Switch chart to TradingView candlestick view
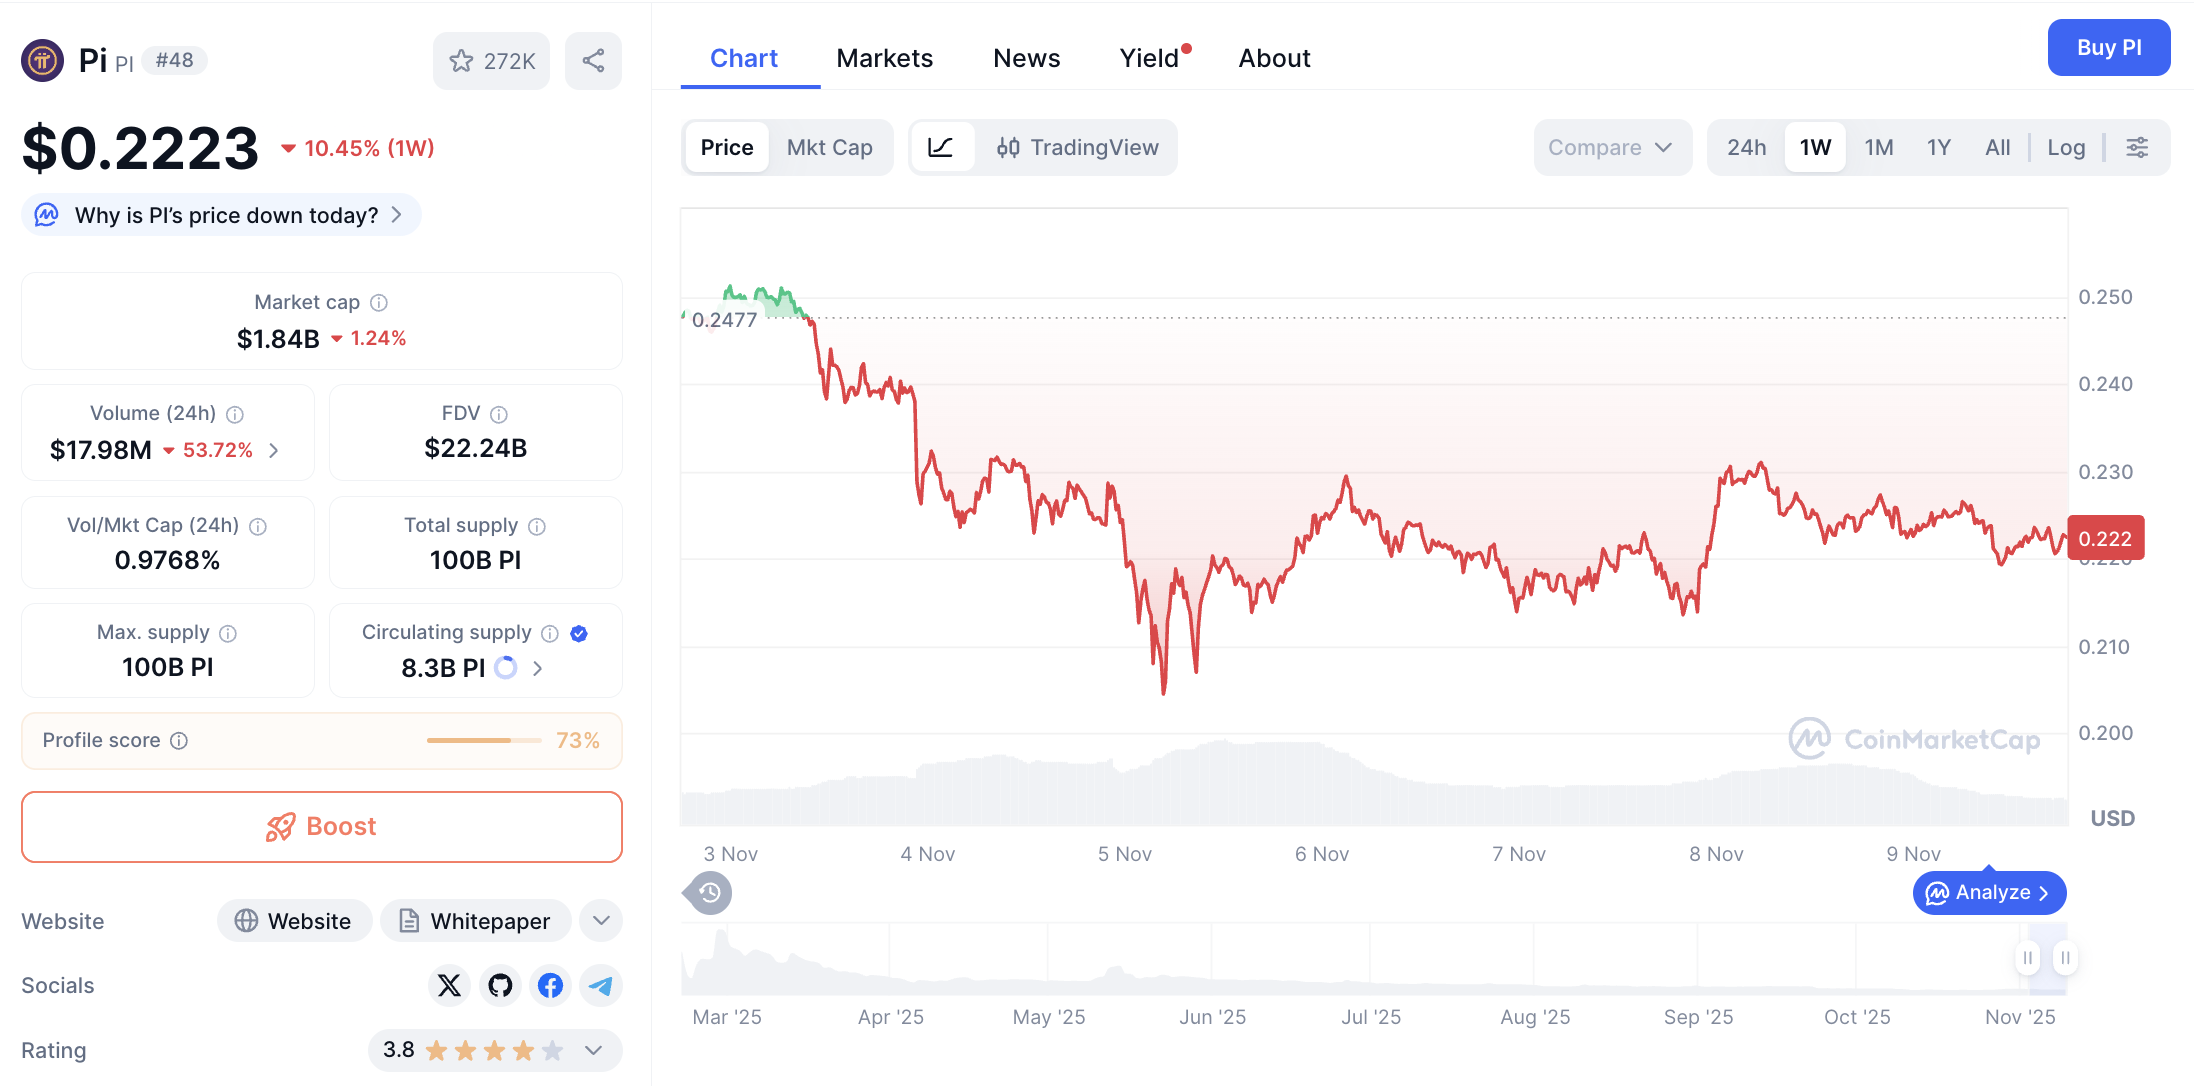This screenshot has width=2194, height=1086. [x=1078, y=147]
